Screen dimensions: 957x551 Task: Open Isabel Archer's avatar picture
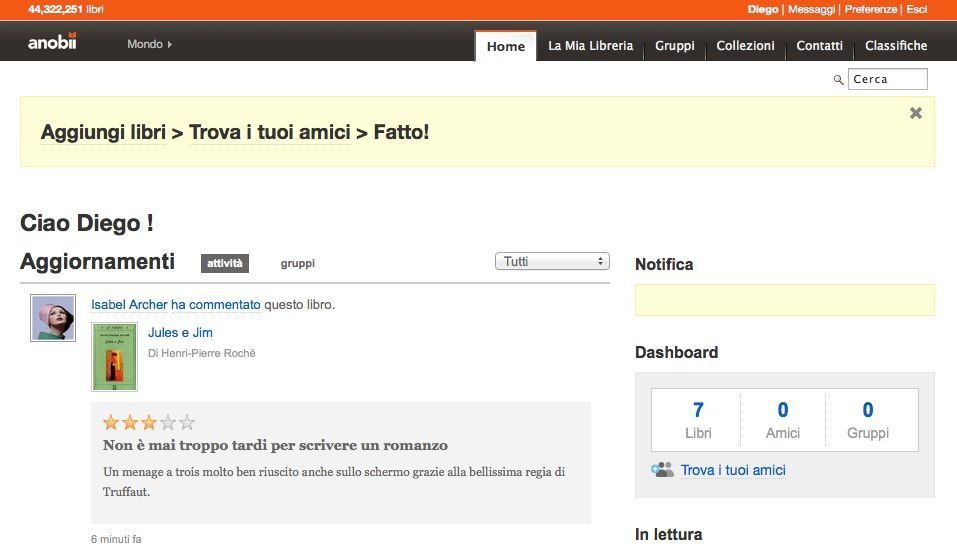point(53,318)
